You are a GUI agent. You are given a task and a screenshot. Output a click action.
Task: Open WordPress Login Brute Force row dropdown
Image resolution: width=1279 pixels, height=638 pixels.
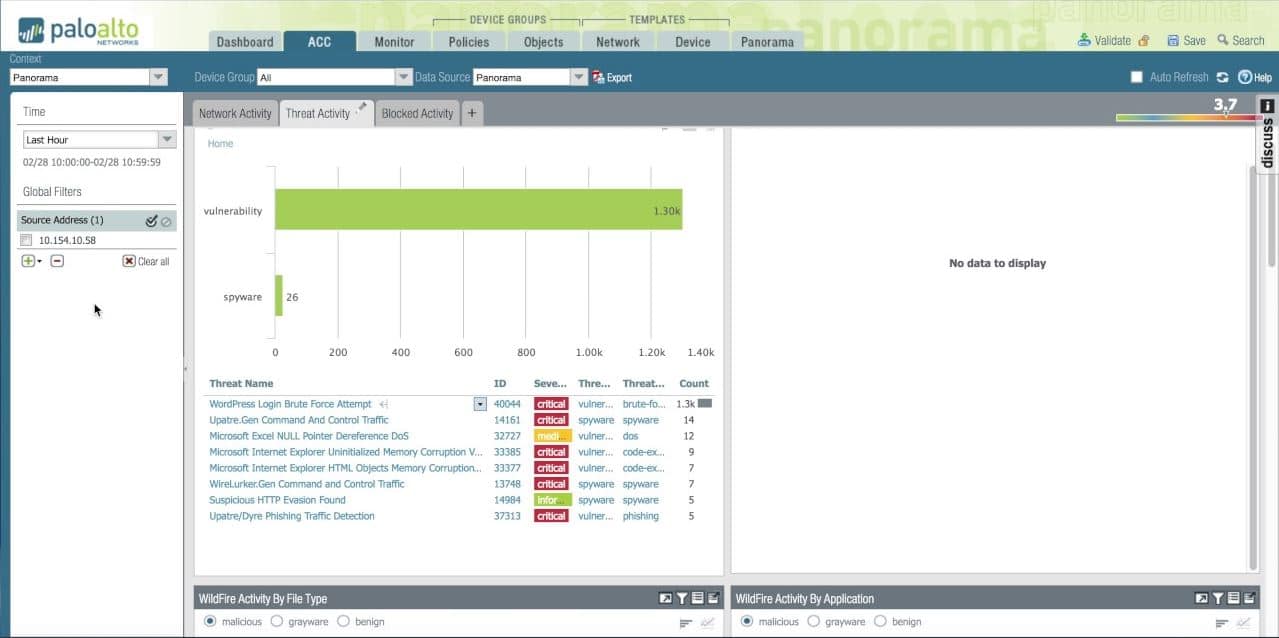(x=480, y=404)
